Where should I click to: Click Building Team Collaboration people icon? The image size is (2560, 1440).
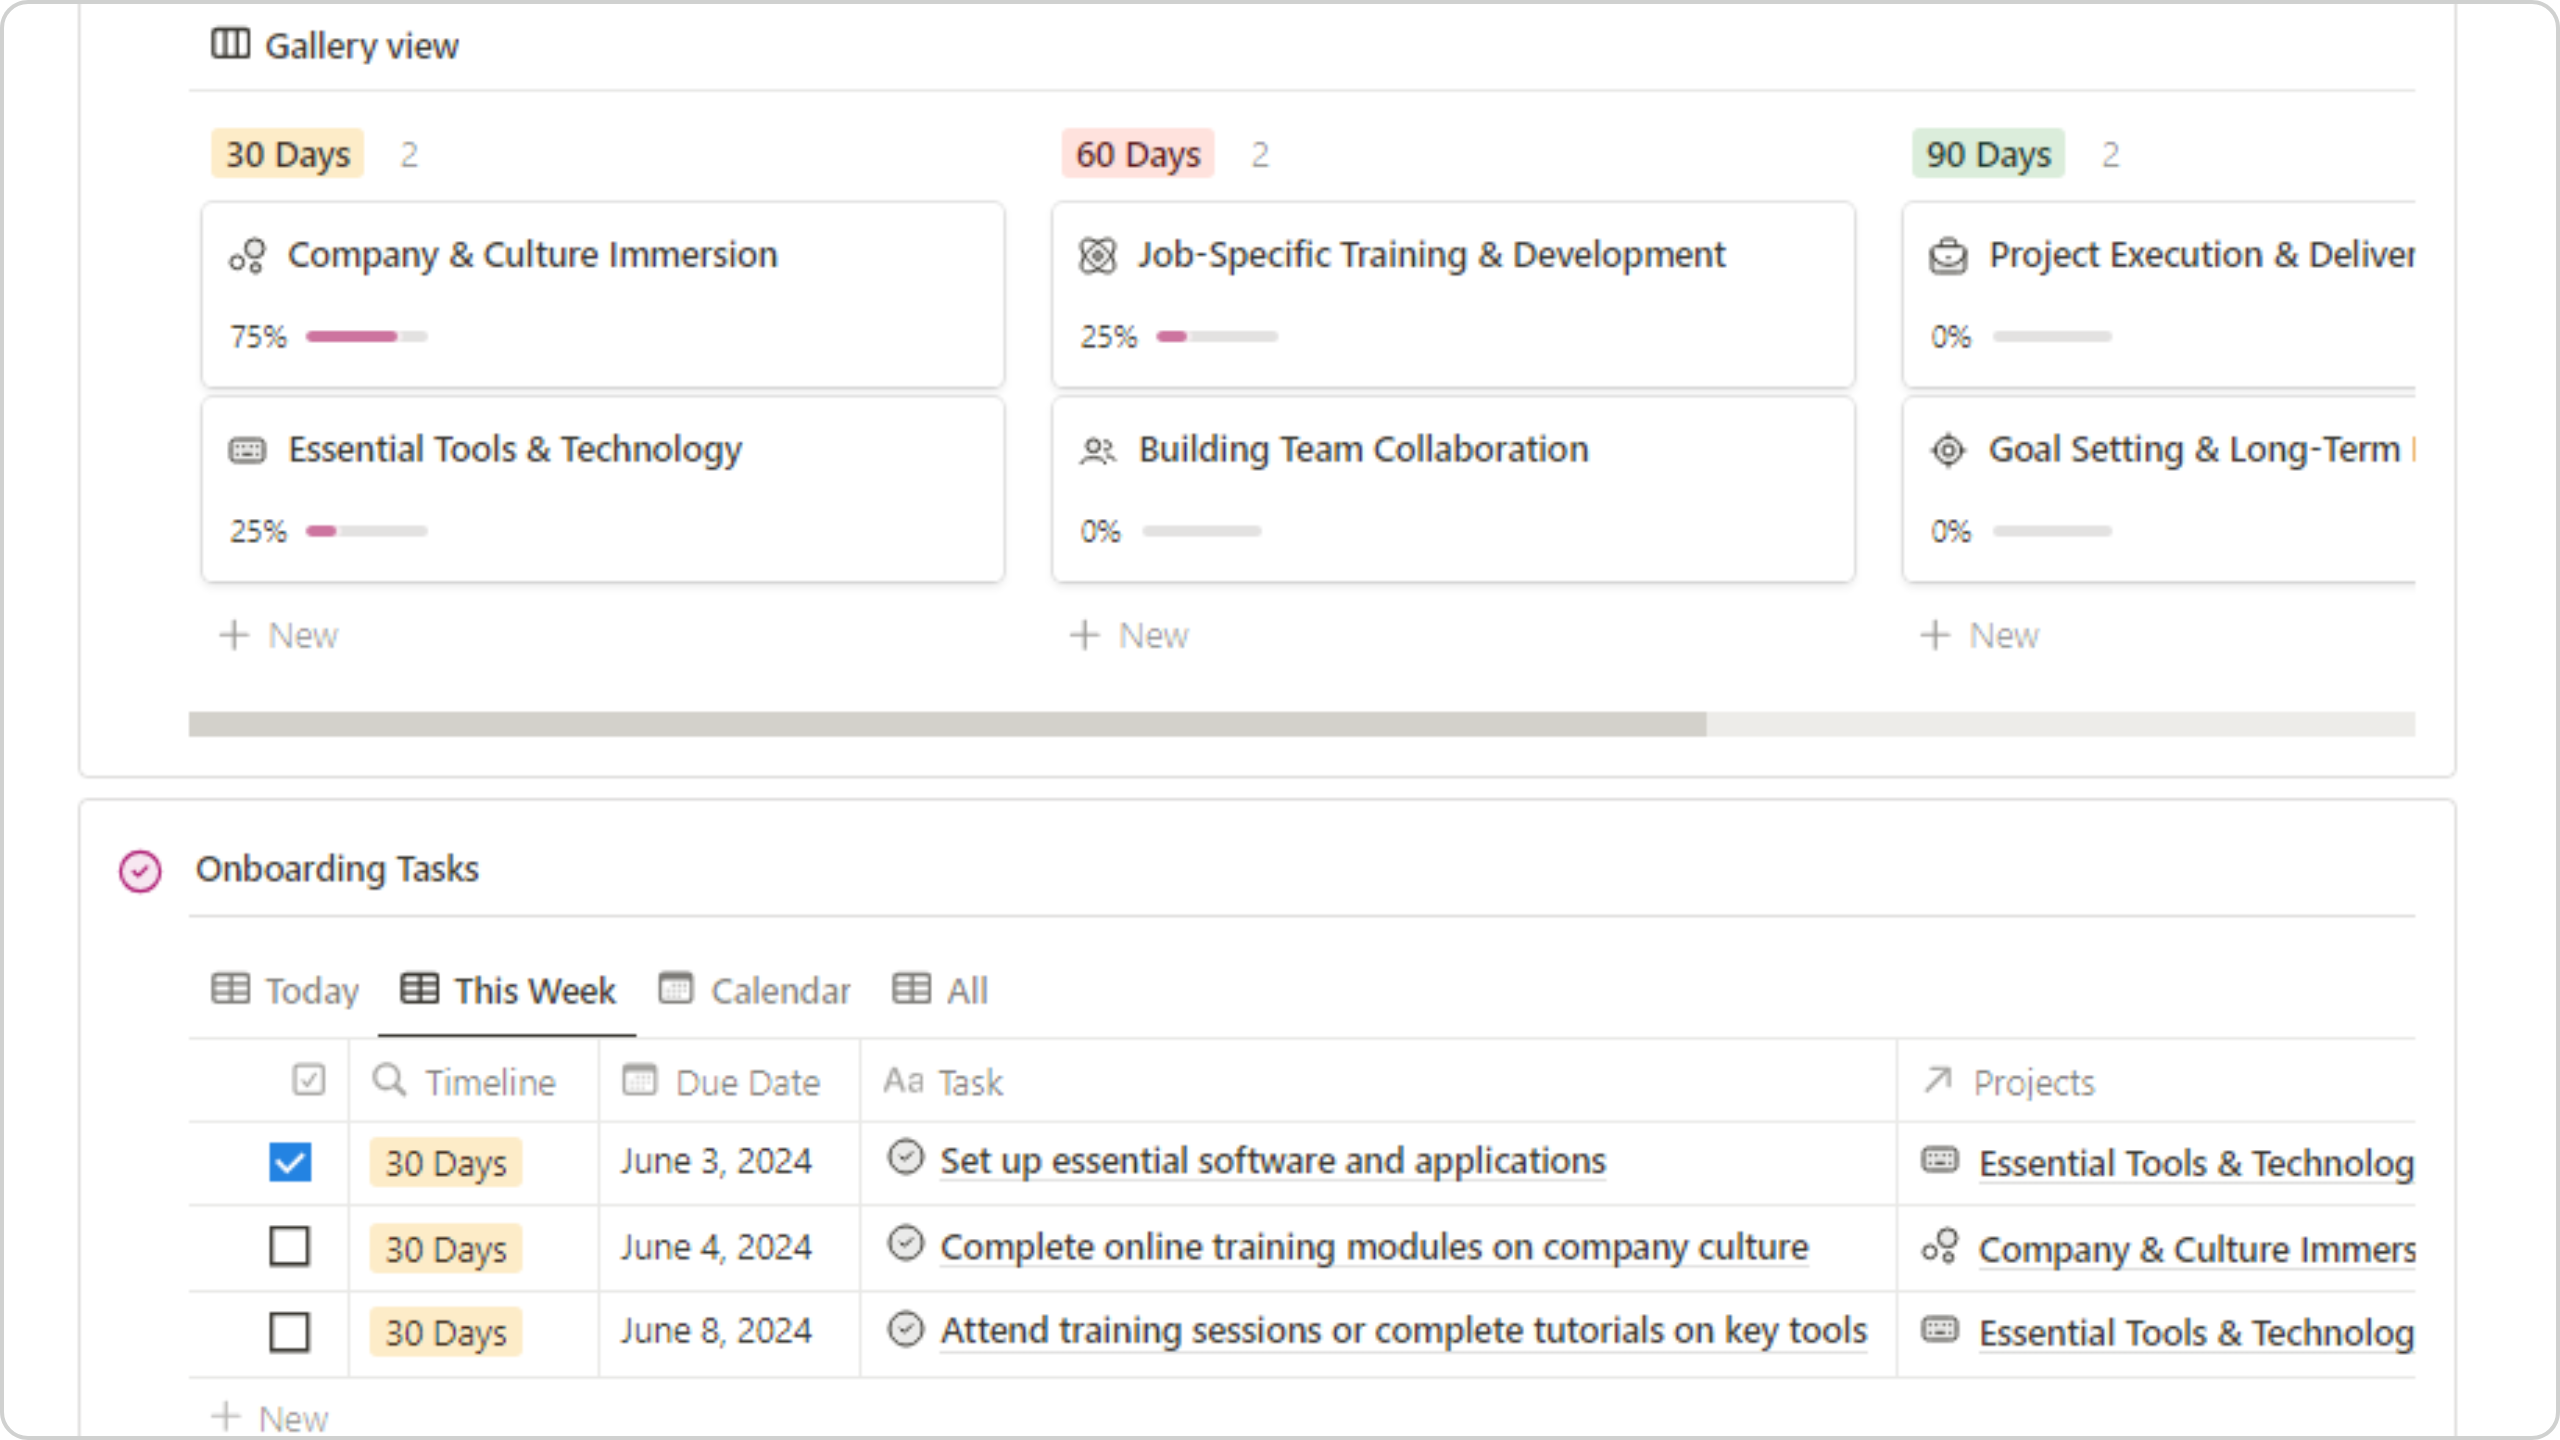1097,451
